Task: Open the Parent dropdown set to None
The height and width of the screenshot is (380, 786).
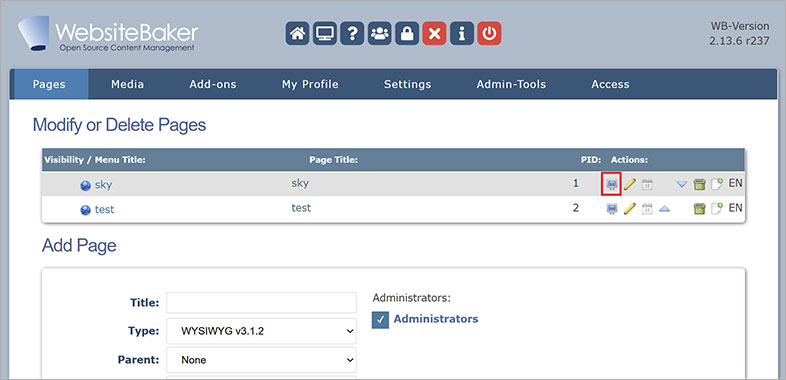Action: tap(261, 360)
